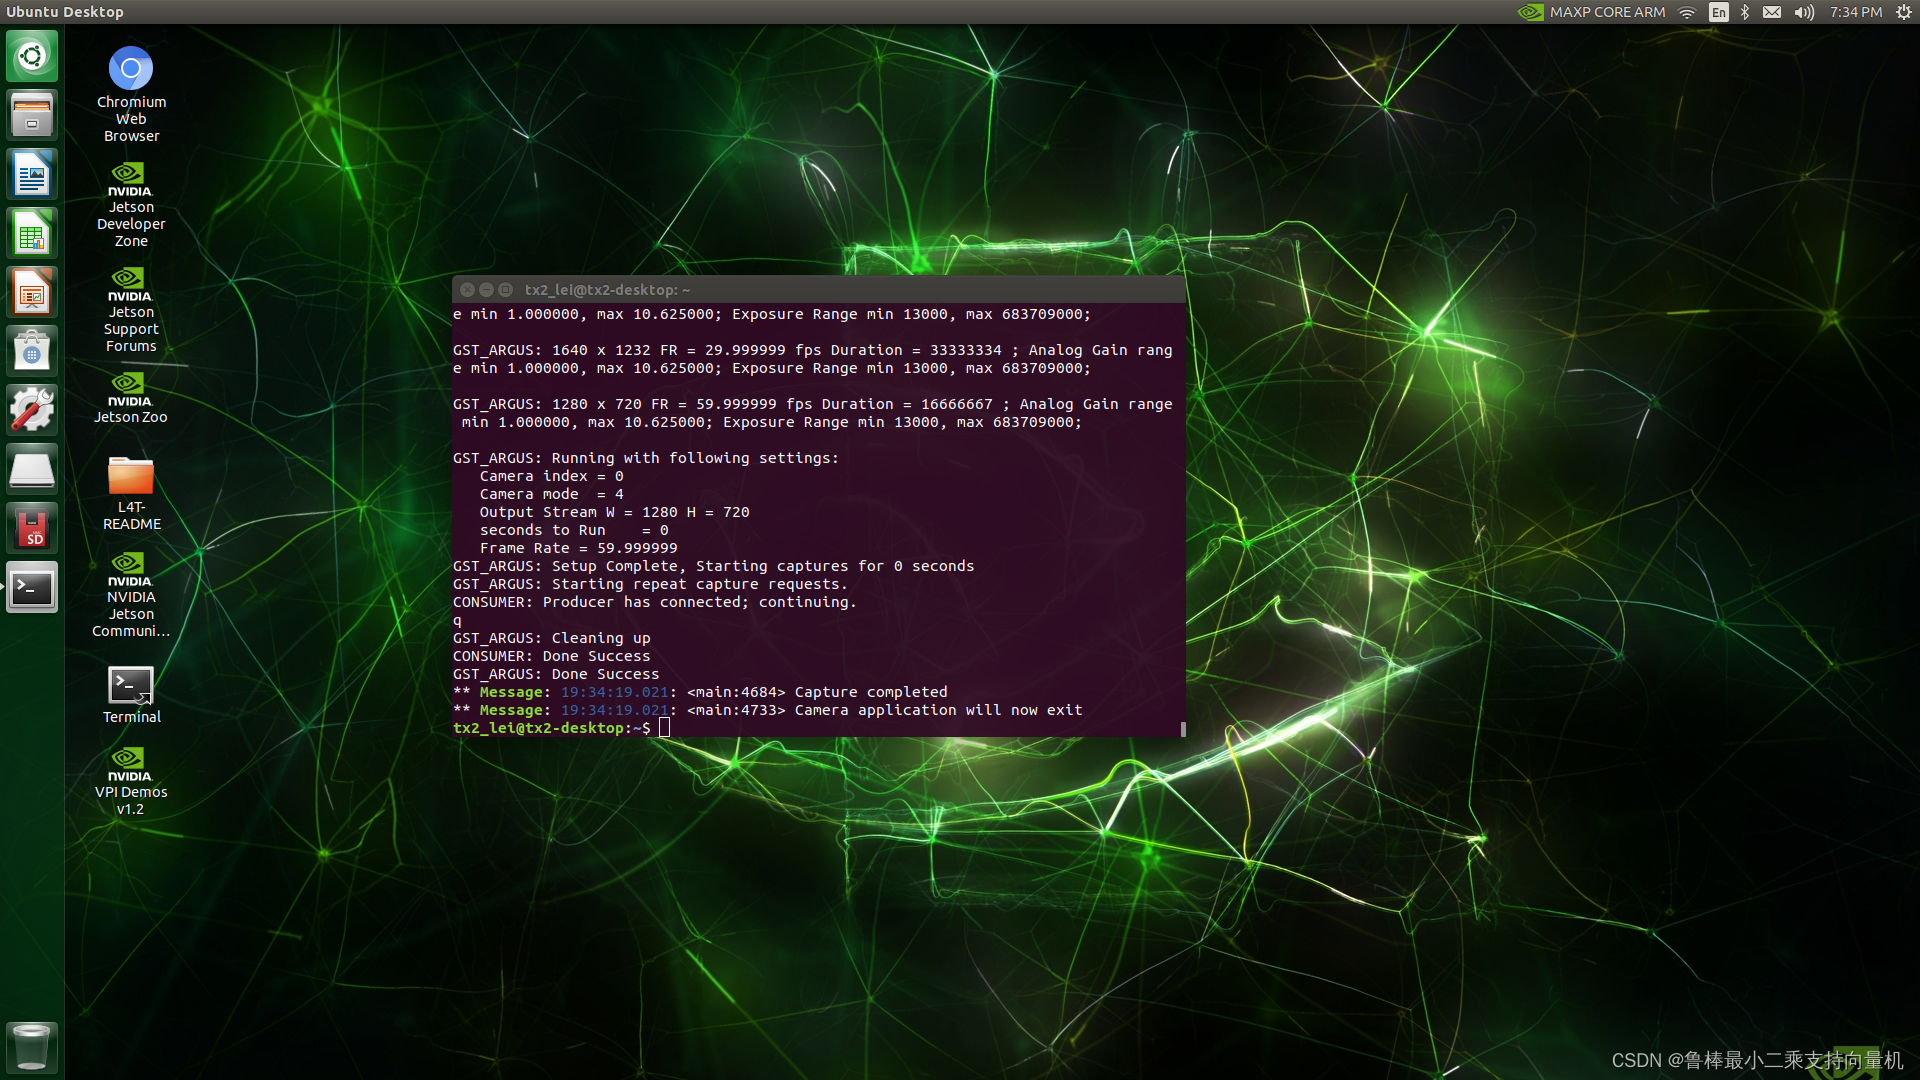Viewport: 1920px width, 1080px height.
Task: Maximize the terminal window
Action: pyautogui.click(x=505, y=289)
